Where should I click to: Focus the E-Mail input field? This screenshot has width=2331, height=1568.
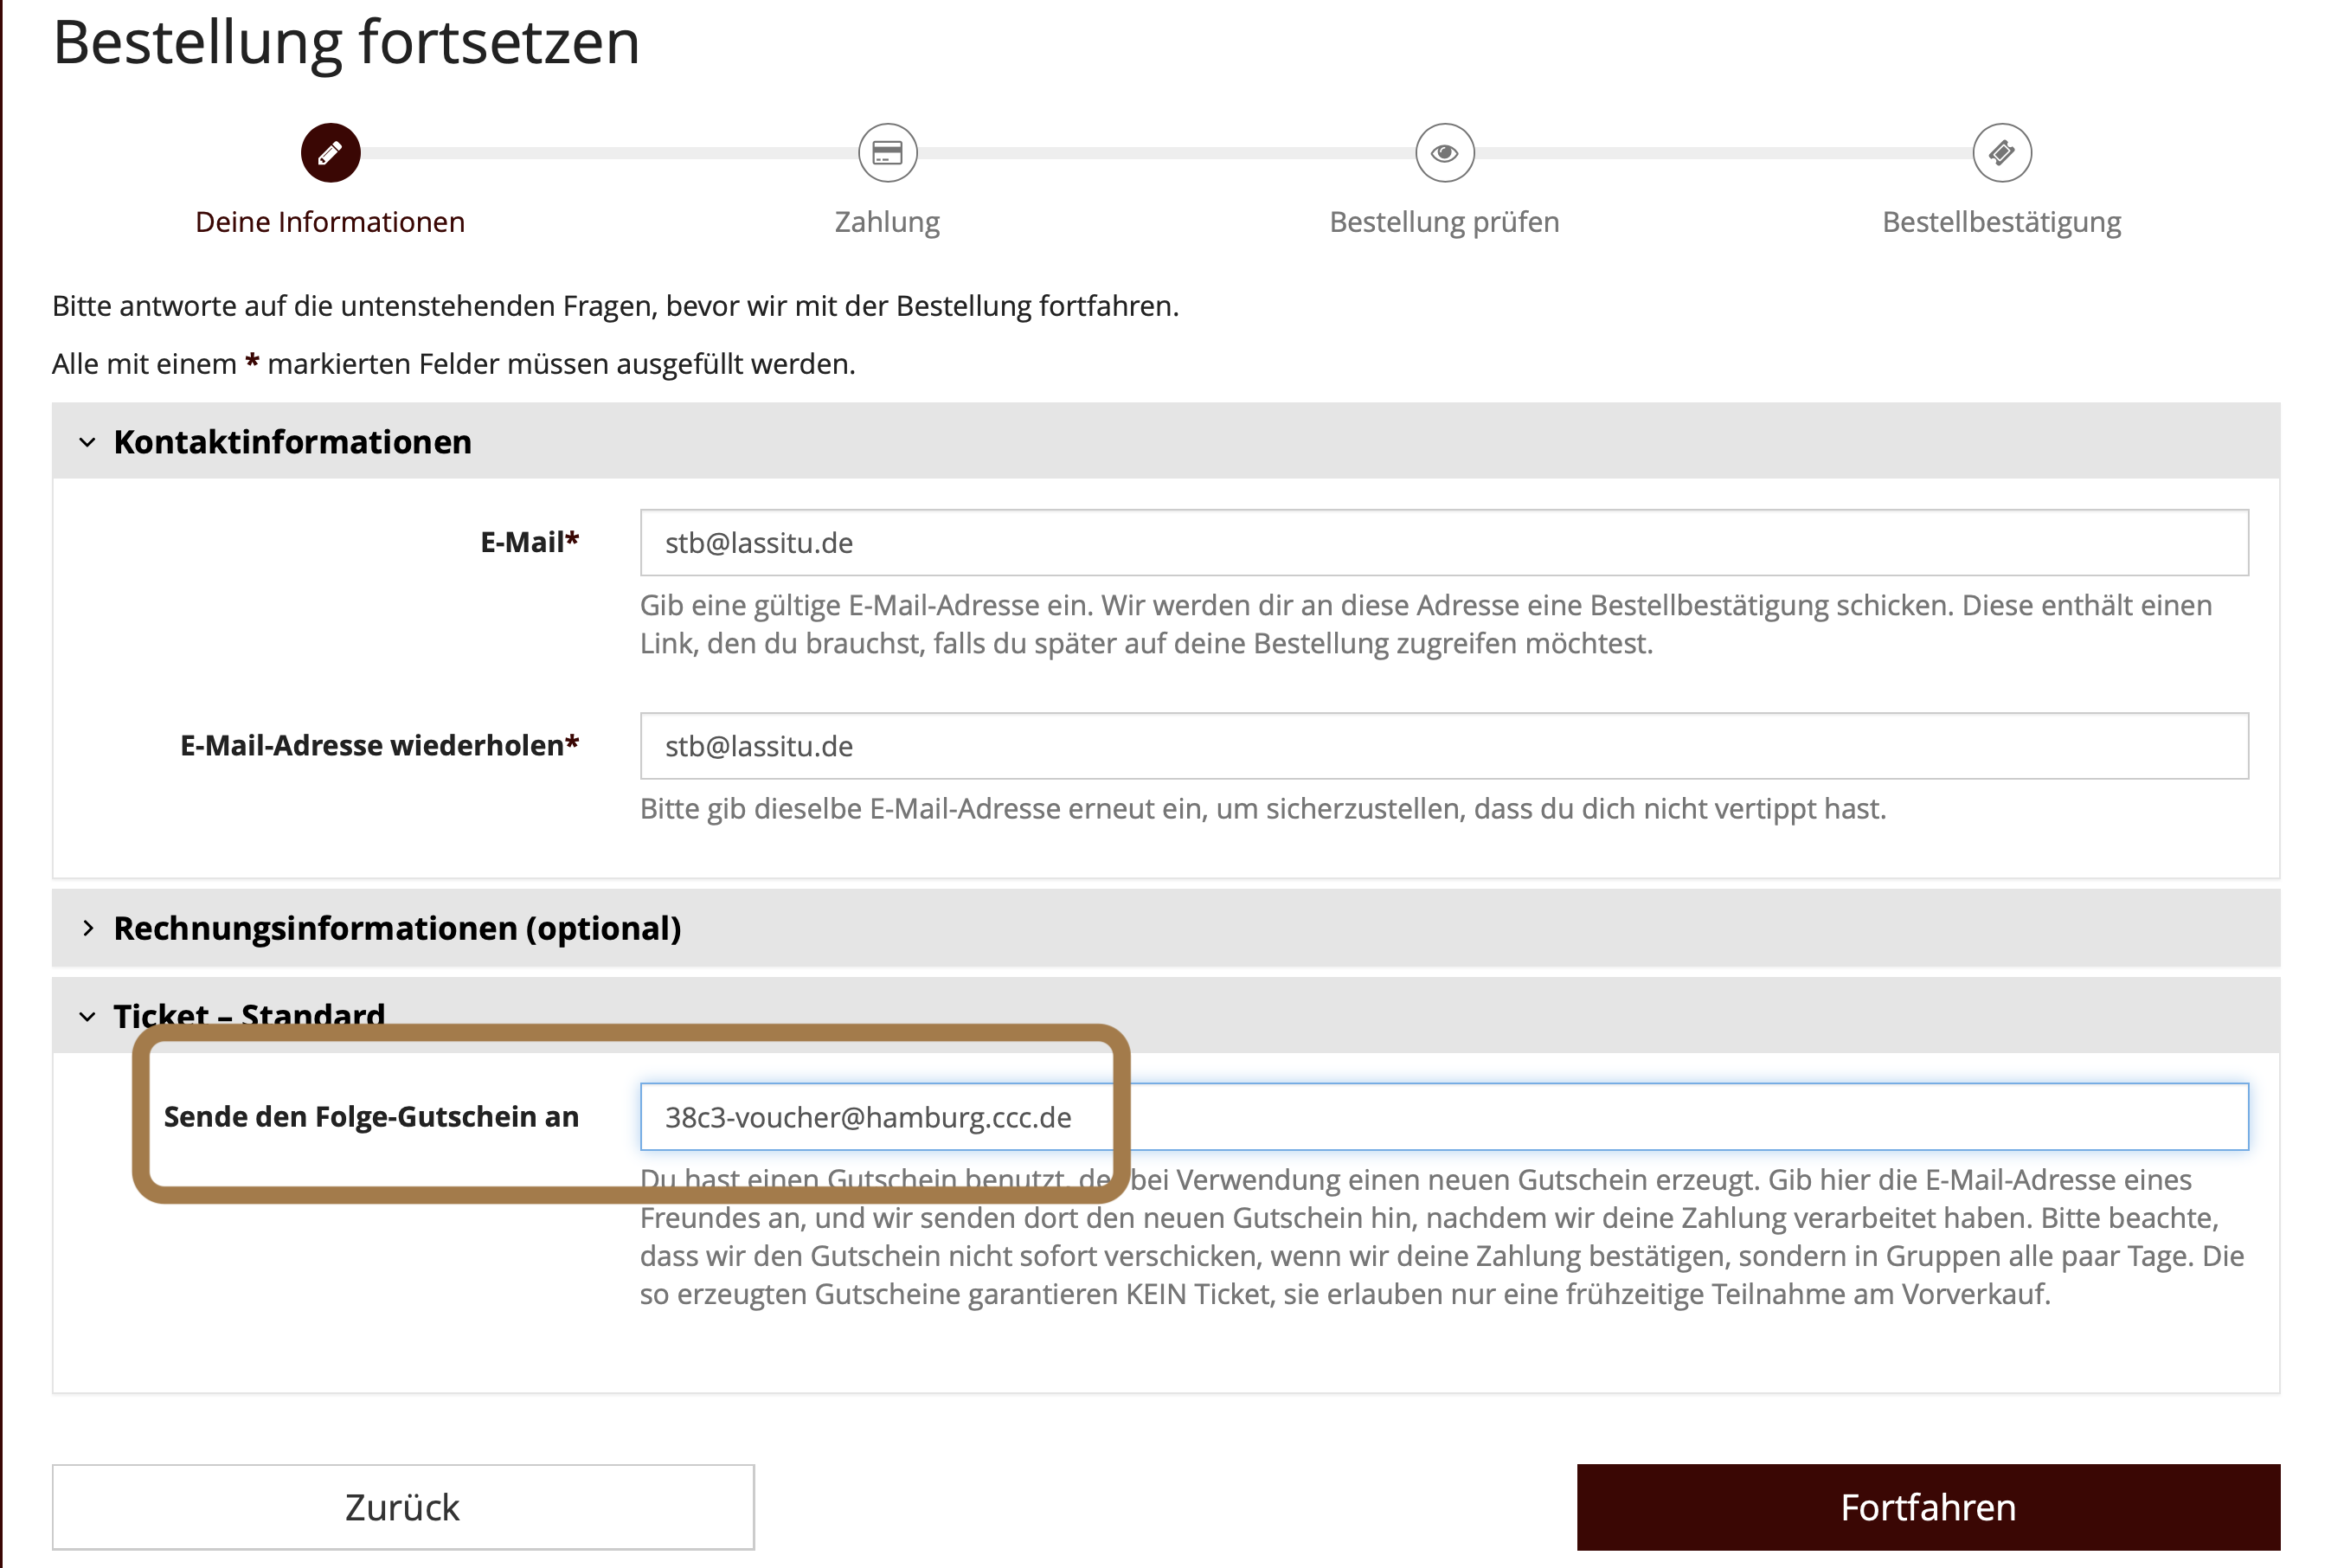[1443, 543]
